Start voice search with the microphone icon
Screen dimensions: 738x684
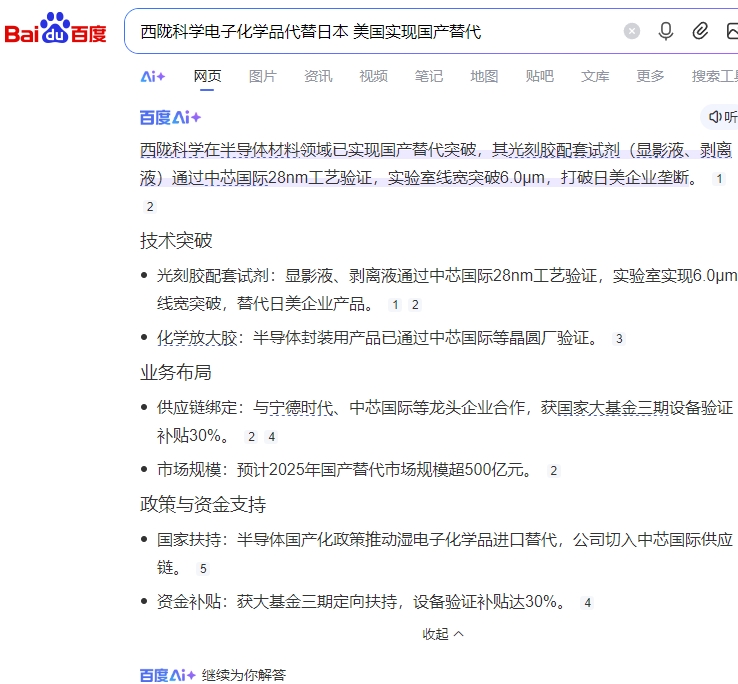point(666,32)
